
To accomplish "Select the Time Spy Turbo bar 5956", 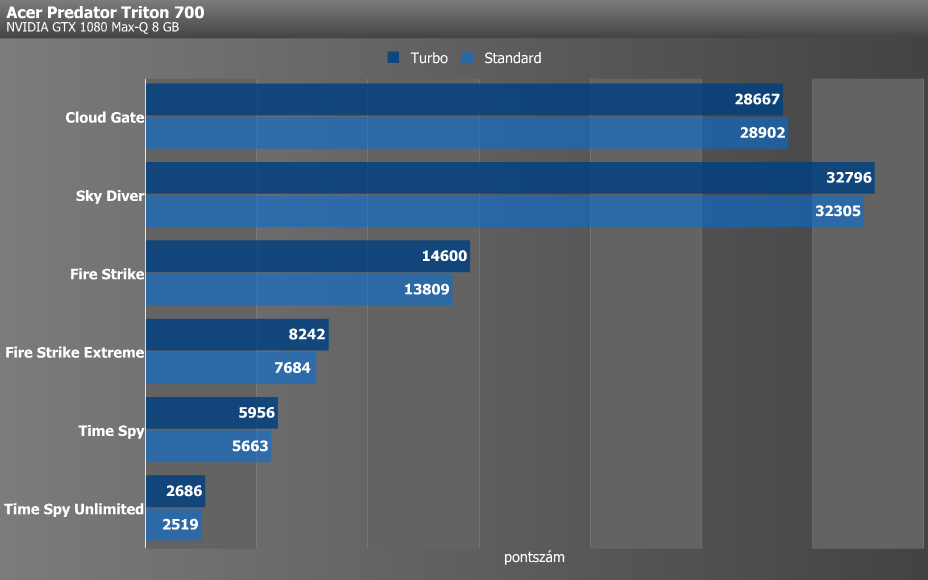I will pyautogui.click(x=212, y=413).
